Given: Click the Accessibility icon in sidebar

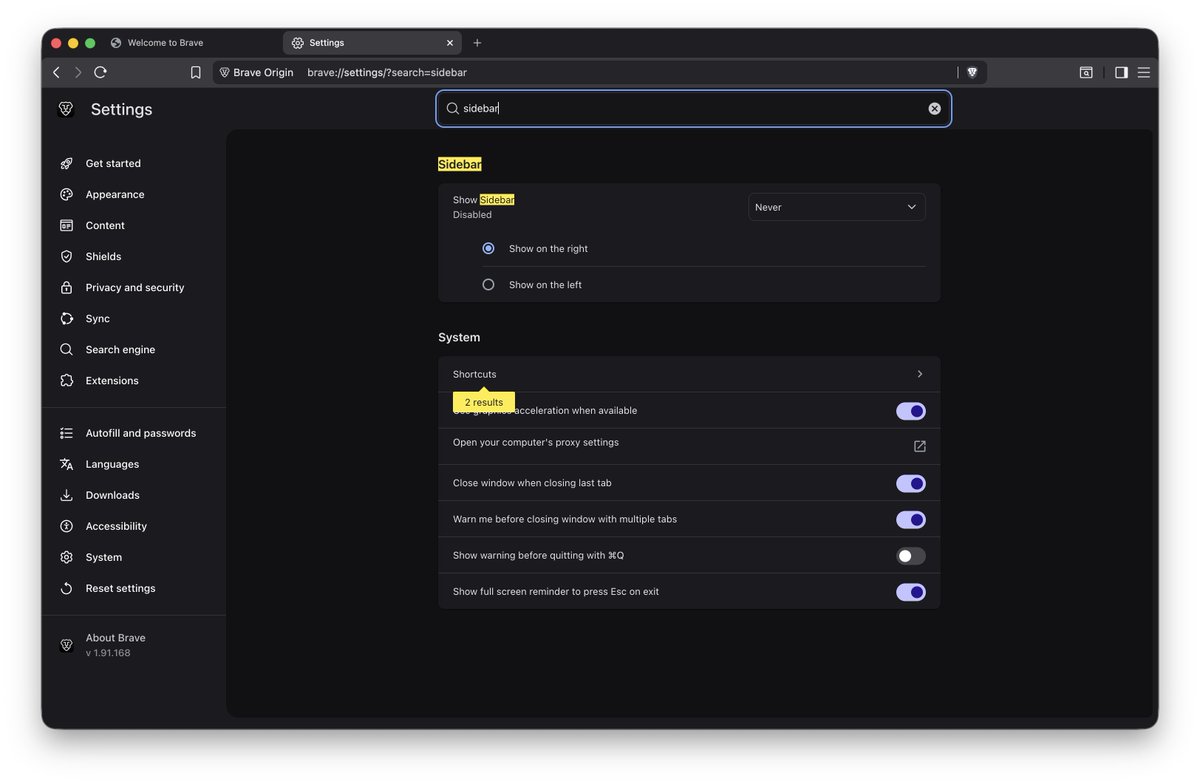Looking at the screenshot, I should 66,526.
